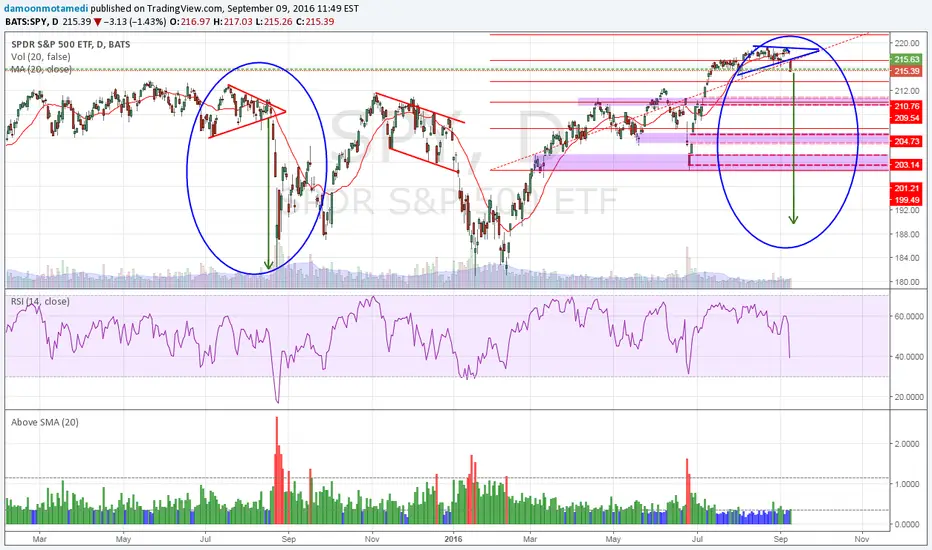932x550 pixels.
Task: Click the 180.00 price axis value
Action: pos(907,282)
